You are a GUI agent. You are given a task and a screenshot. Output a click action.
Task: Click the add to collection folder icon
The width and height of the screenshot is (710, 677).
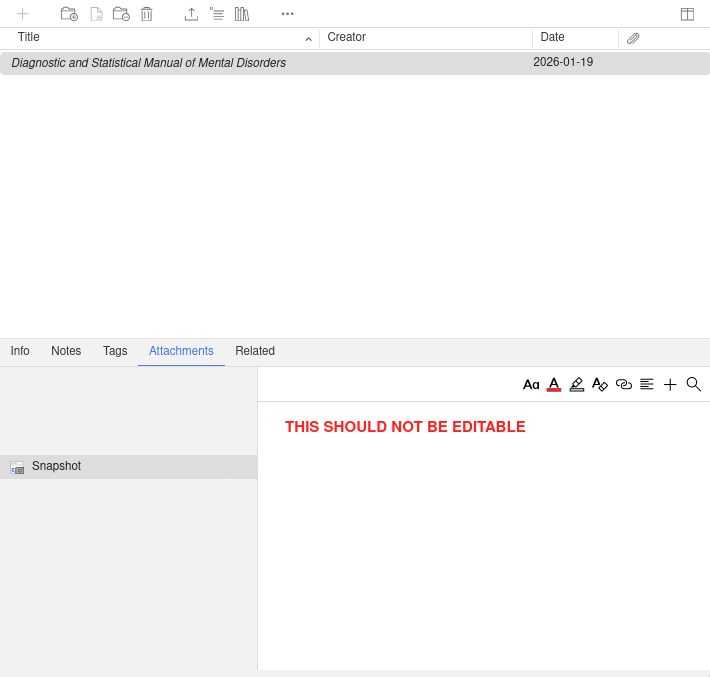click(x=69, y=14)
